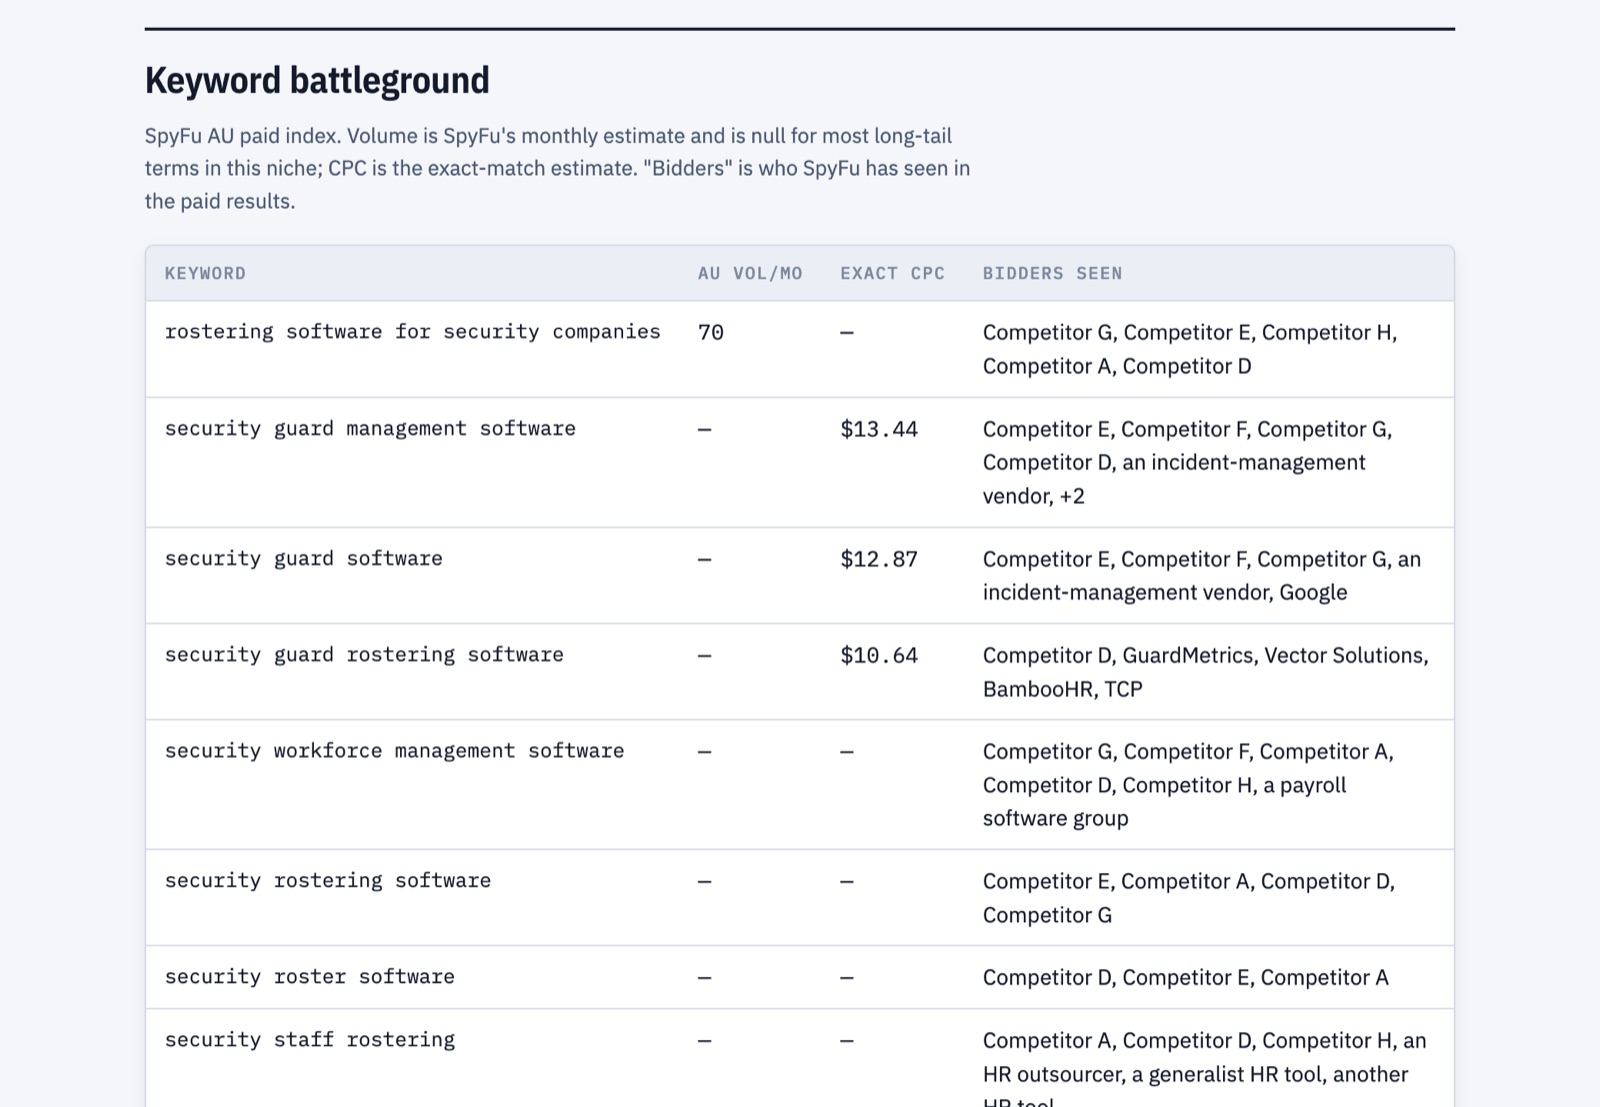Click bidders 'Competitor D, Competitor E, Competitor A'

[1185, 977]
